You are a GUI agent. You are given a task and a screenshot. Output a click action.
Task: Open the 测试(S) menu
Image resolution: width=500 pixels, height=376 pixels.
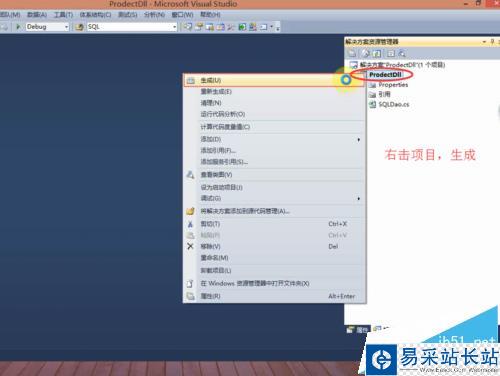point(128,15)
